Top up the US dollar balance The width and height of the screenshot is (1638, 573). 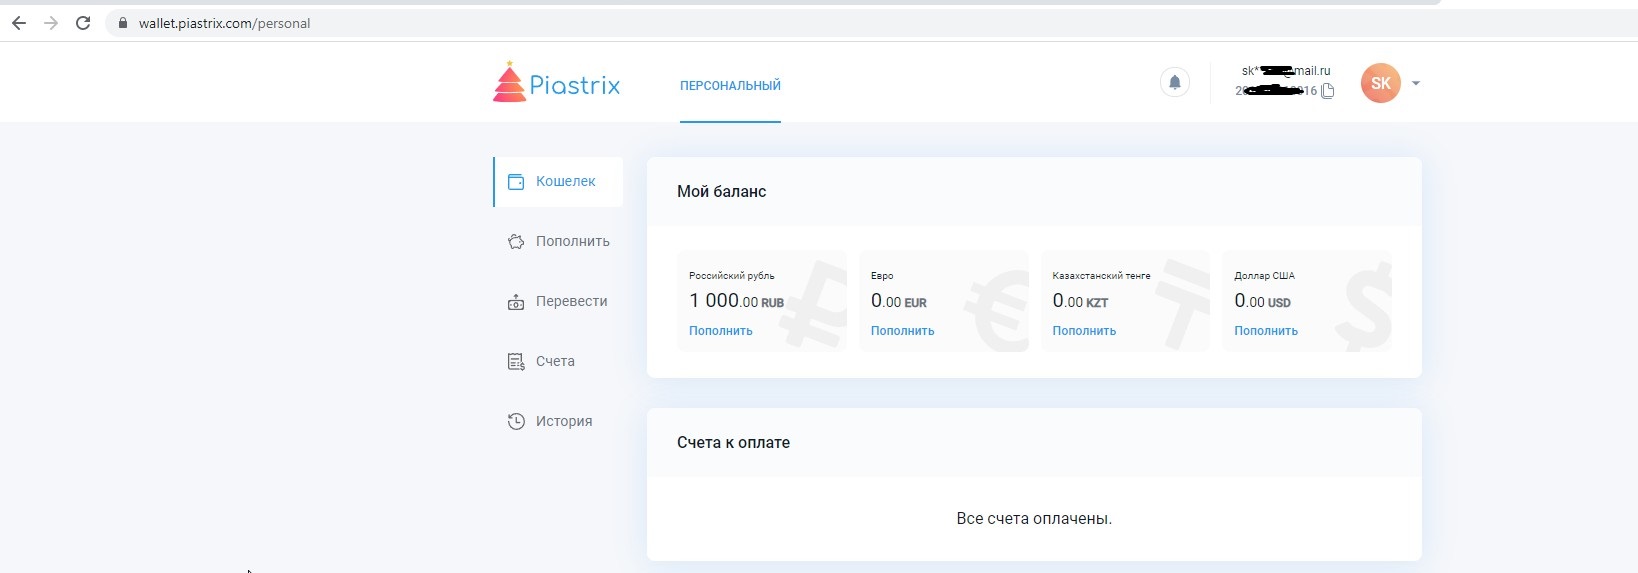(x=1265, y=331)
